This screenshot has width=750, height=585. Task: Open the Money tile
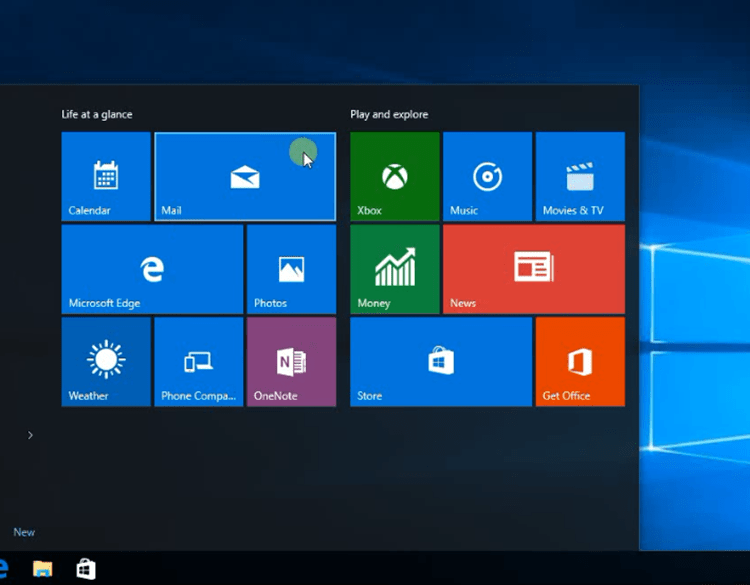[395, 269]
